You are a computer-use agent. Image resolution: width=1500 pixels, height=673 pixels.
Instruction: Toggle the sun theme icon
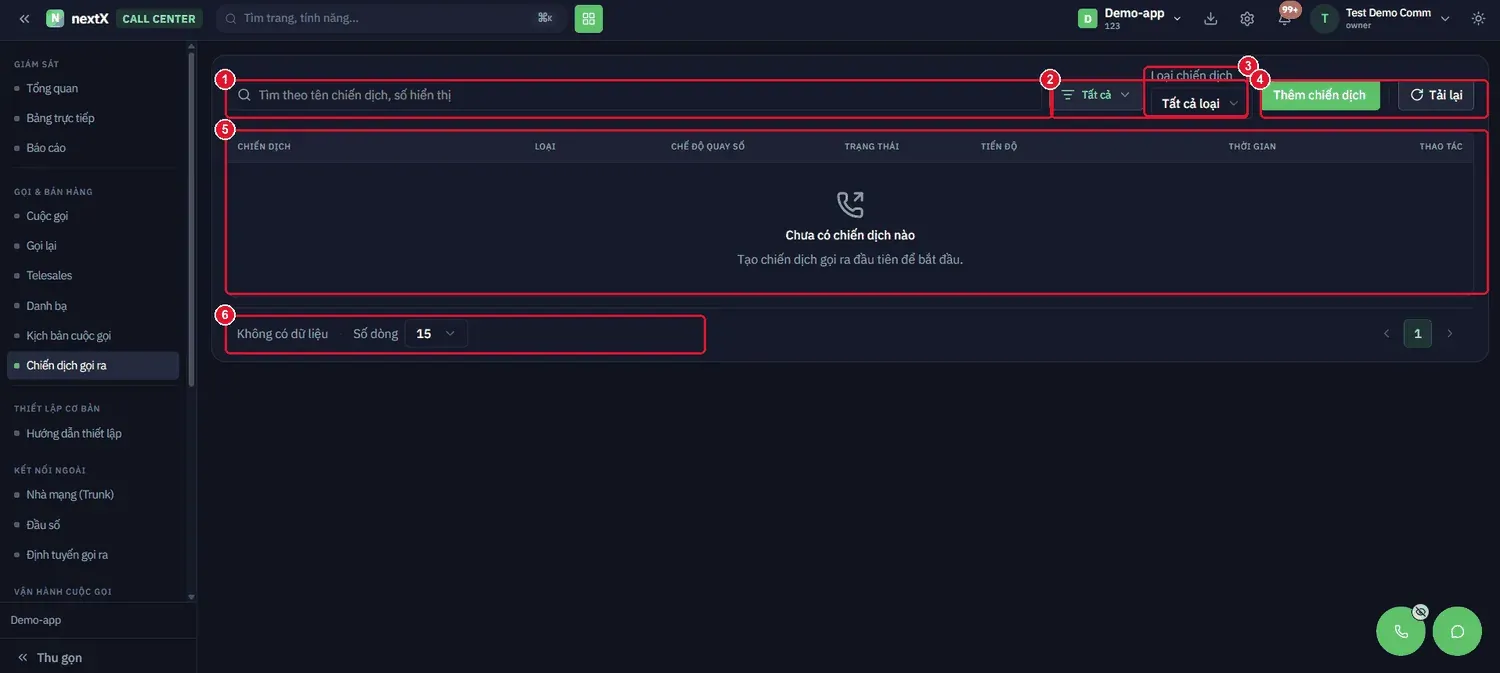coord(1479,18)
